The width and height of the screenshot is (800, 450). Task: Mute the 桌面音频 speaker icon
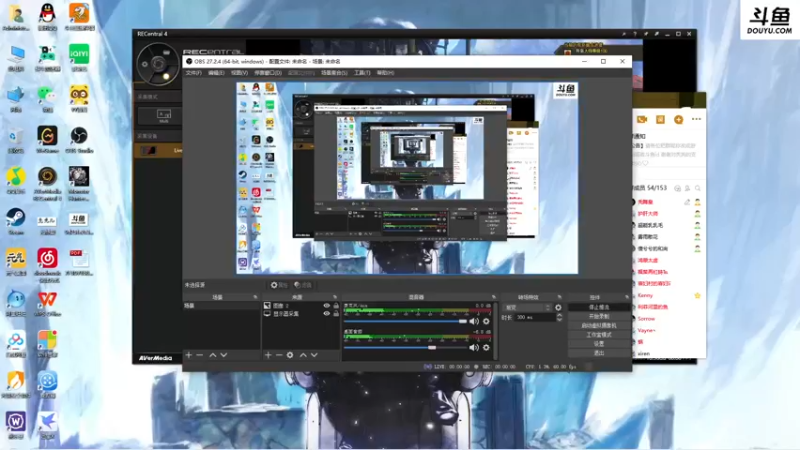coord(474,347)
